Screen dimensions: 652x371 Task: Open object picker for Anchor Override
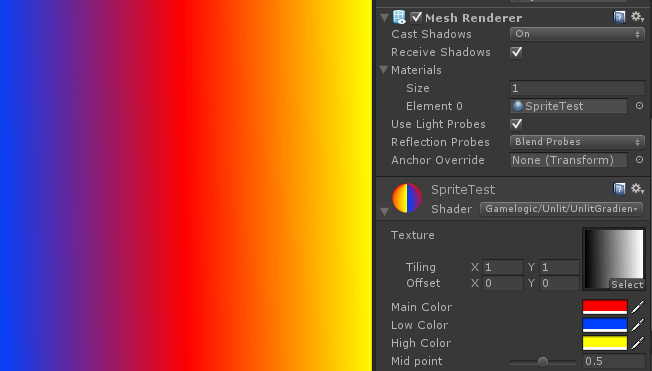click(640, 160)
